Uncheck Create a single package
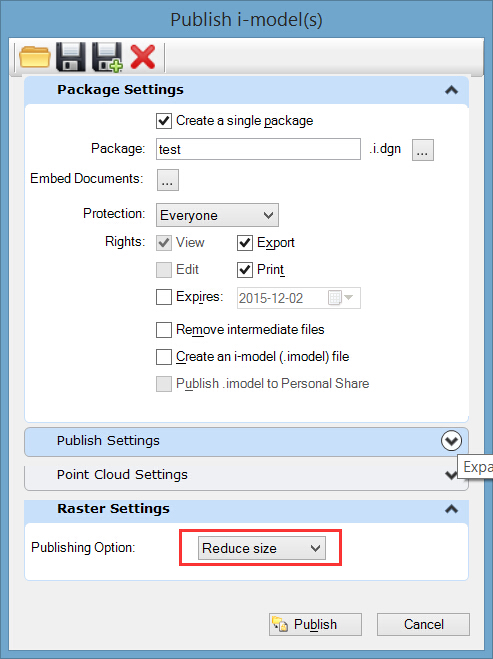This screenshot has height=659, width=493. coord(163,121)
